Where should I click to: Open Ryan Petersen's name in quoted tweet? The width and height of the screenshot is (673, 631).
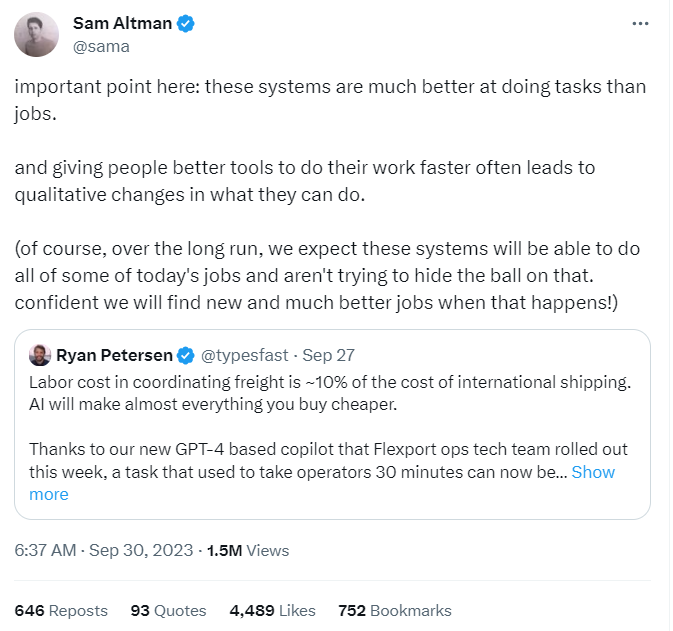coord(114,355)
